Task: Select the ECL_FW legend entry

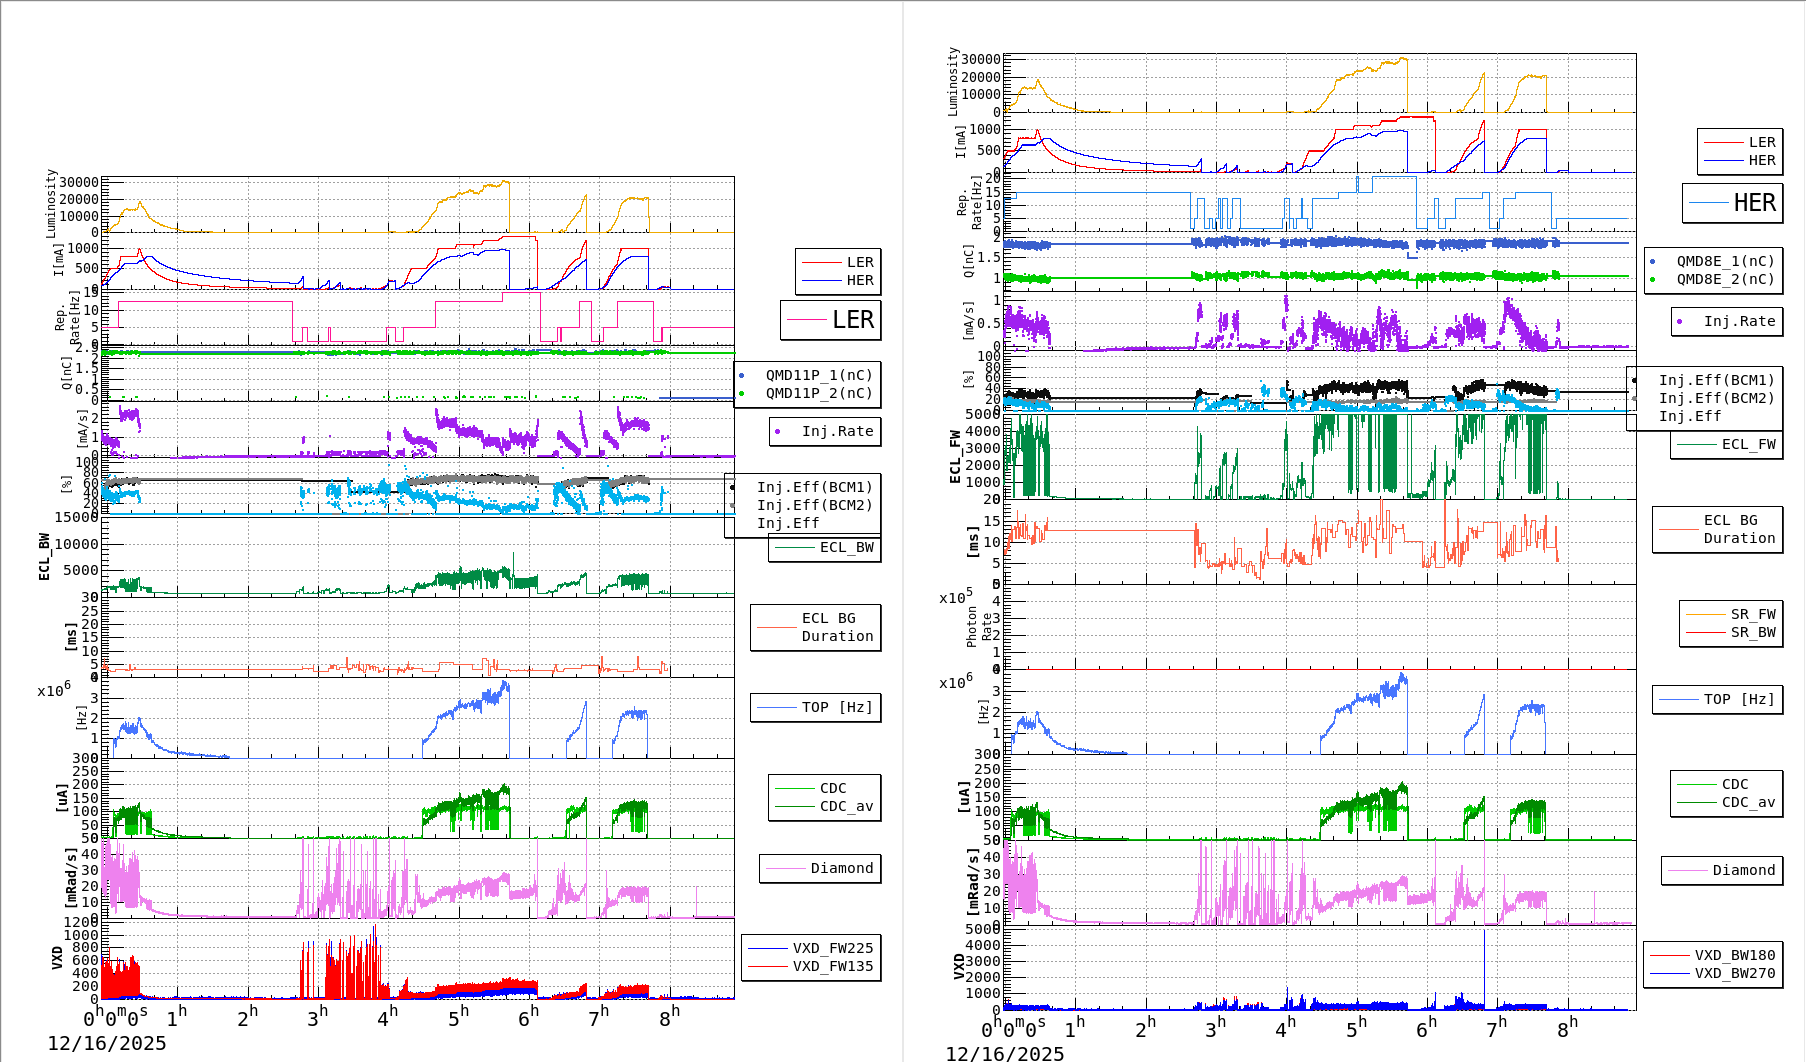Action: tap(1726, 445)
